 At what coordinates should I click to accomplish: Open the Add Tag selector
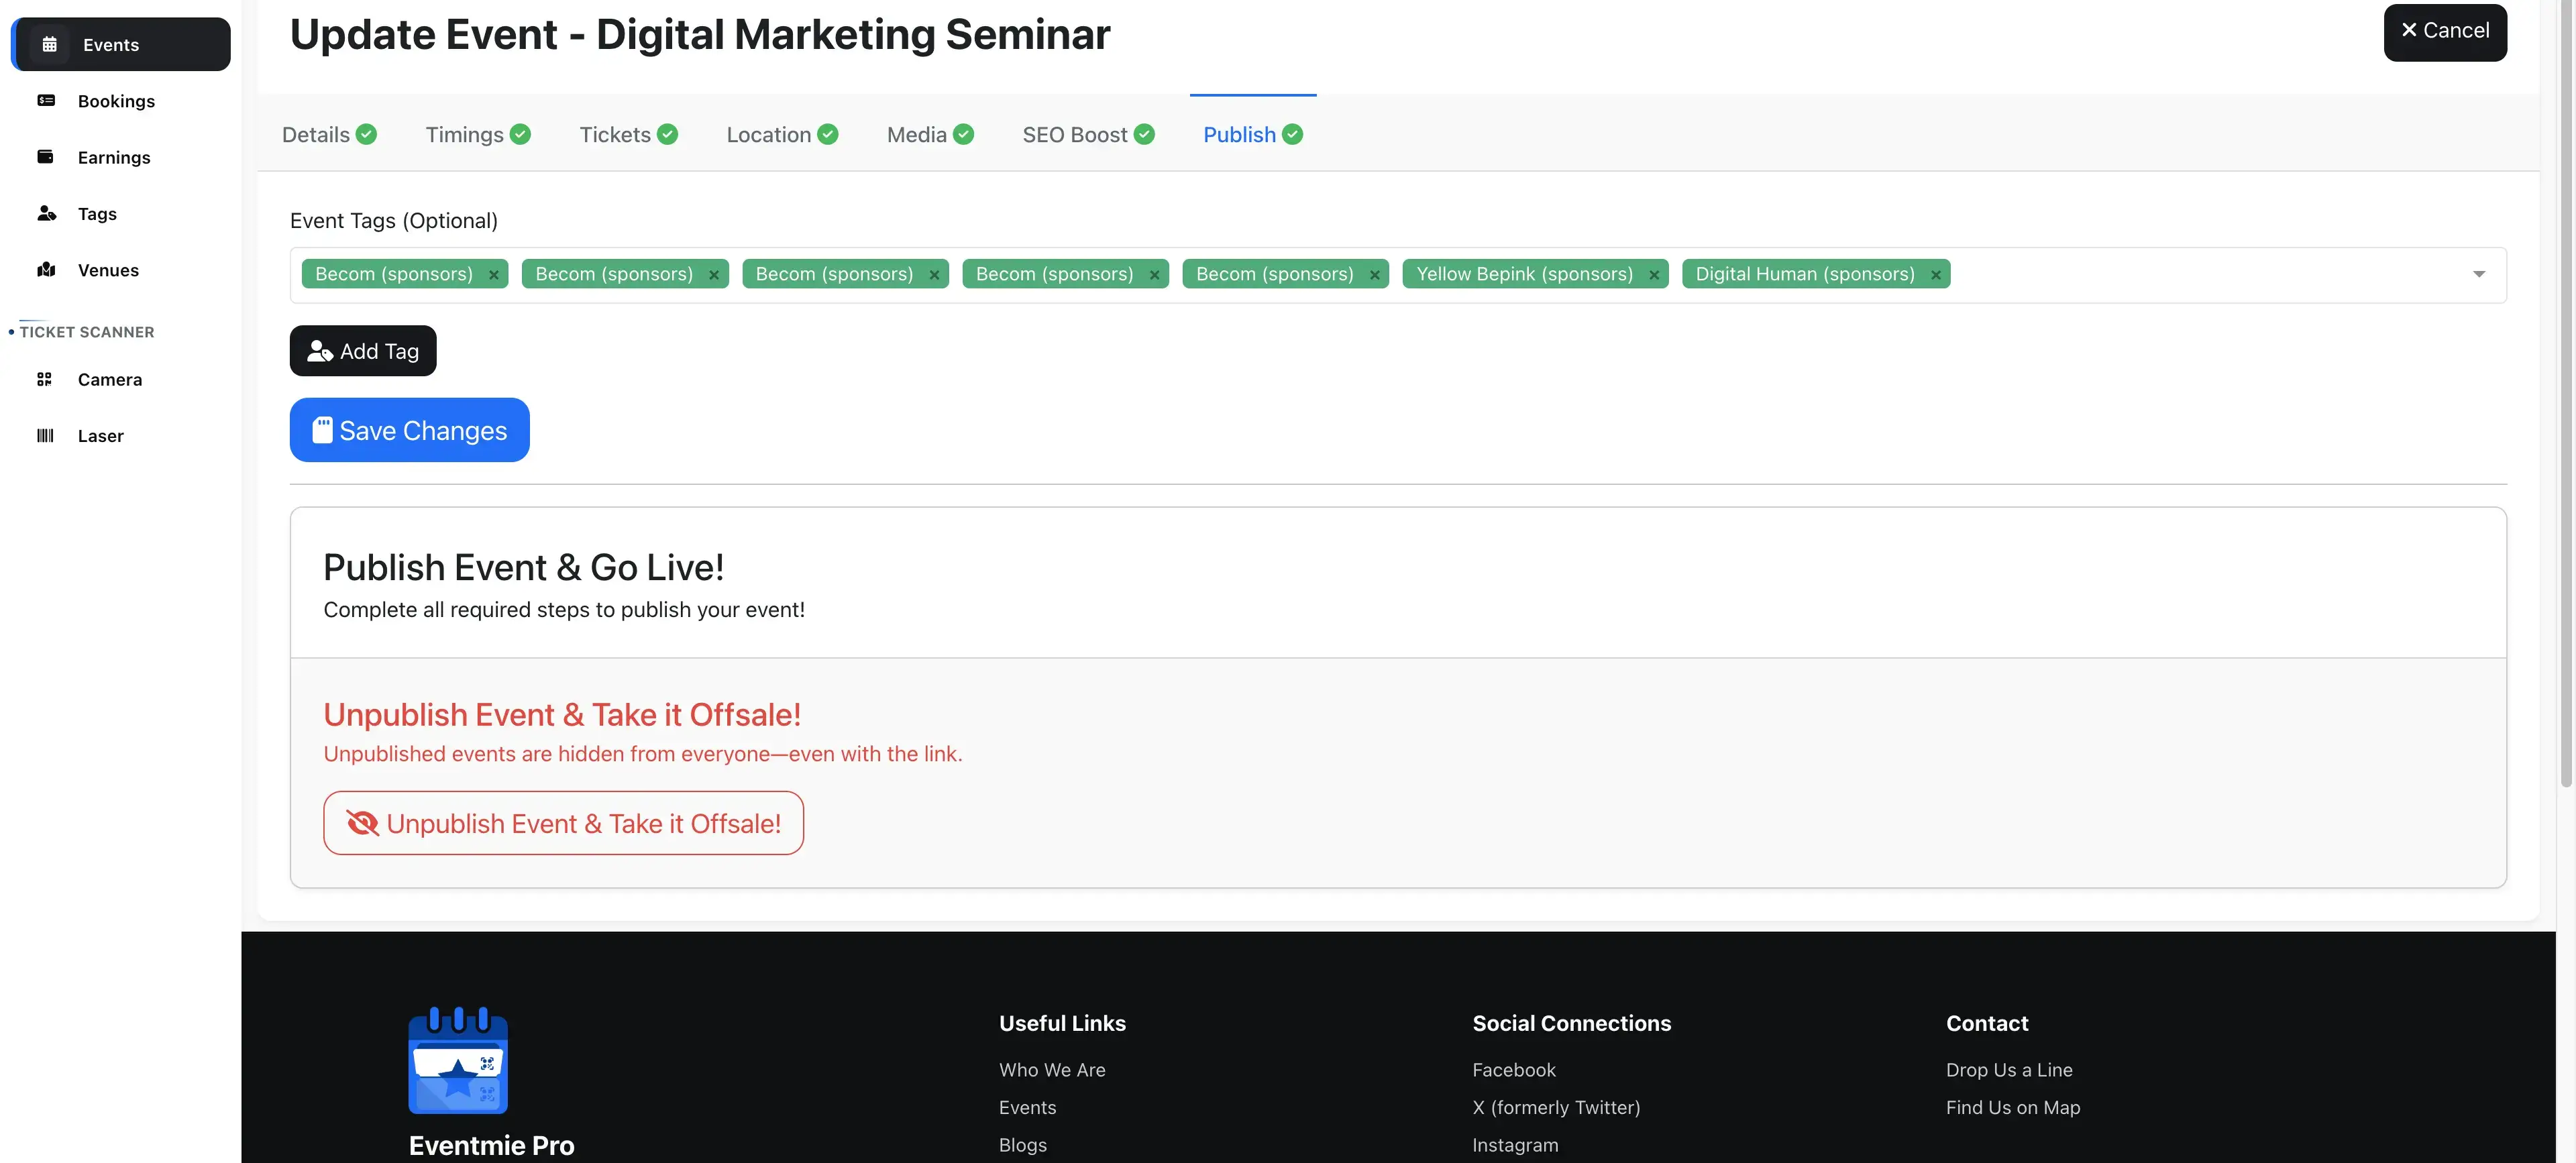click(x=362, y=350)
